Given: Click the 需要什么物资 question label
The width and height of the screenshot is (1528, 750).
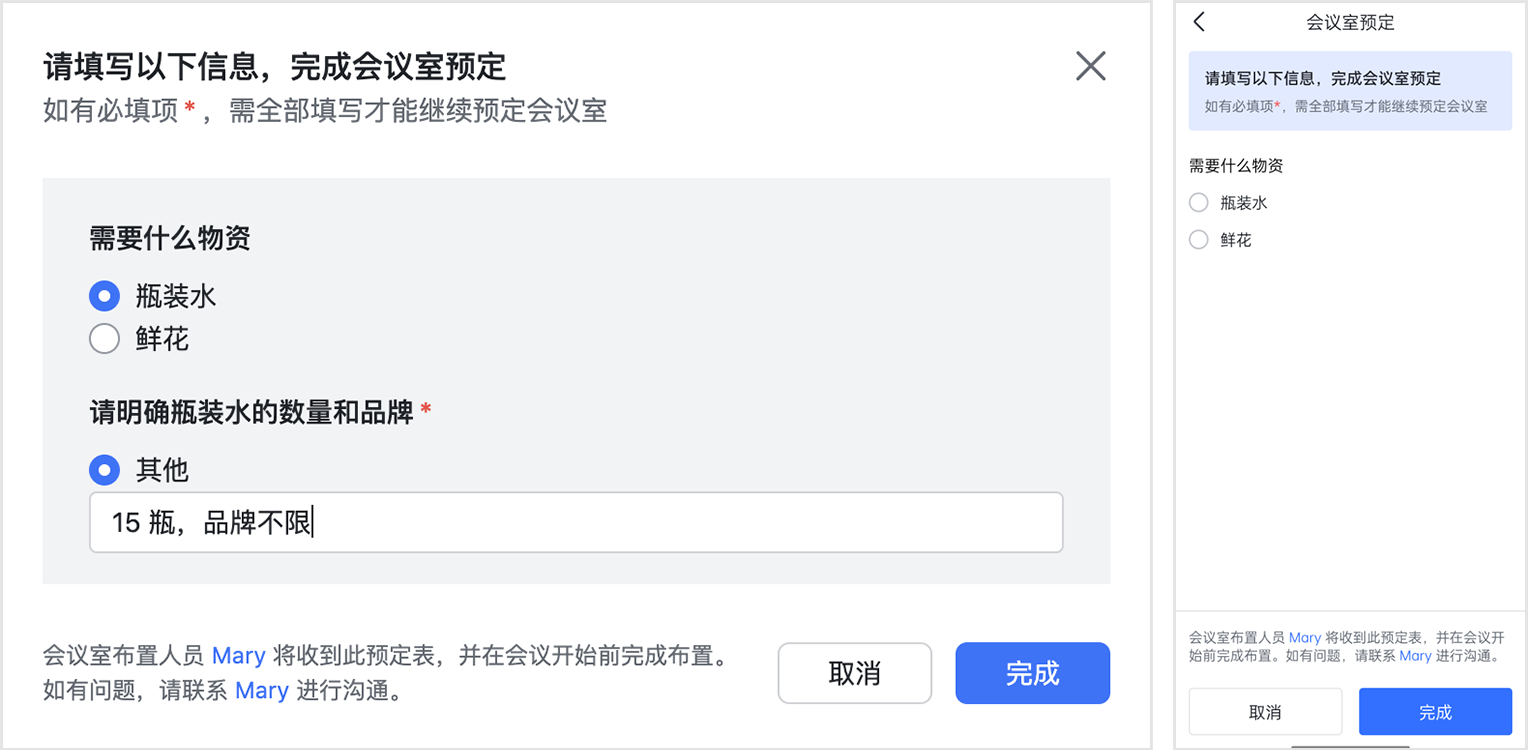Looking at the screenshot, I should pyautogui.click(x=167, y=239).
